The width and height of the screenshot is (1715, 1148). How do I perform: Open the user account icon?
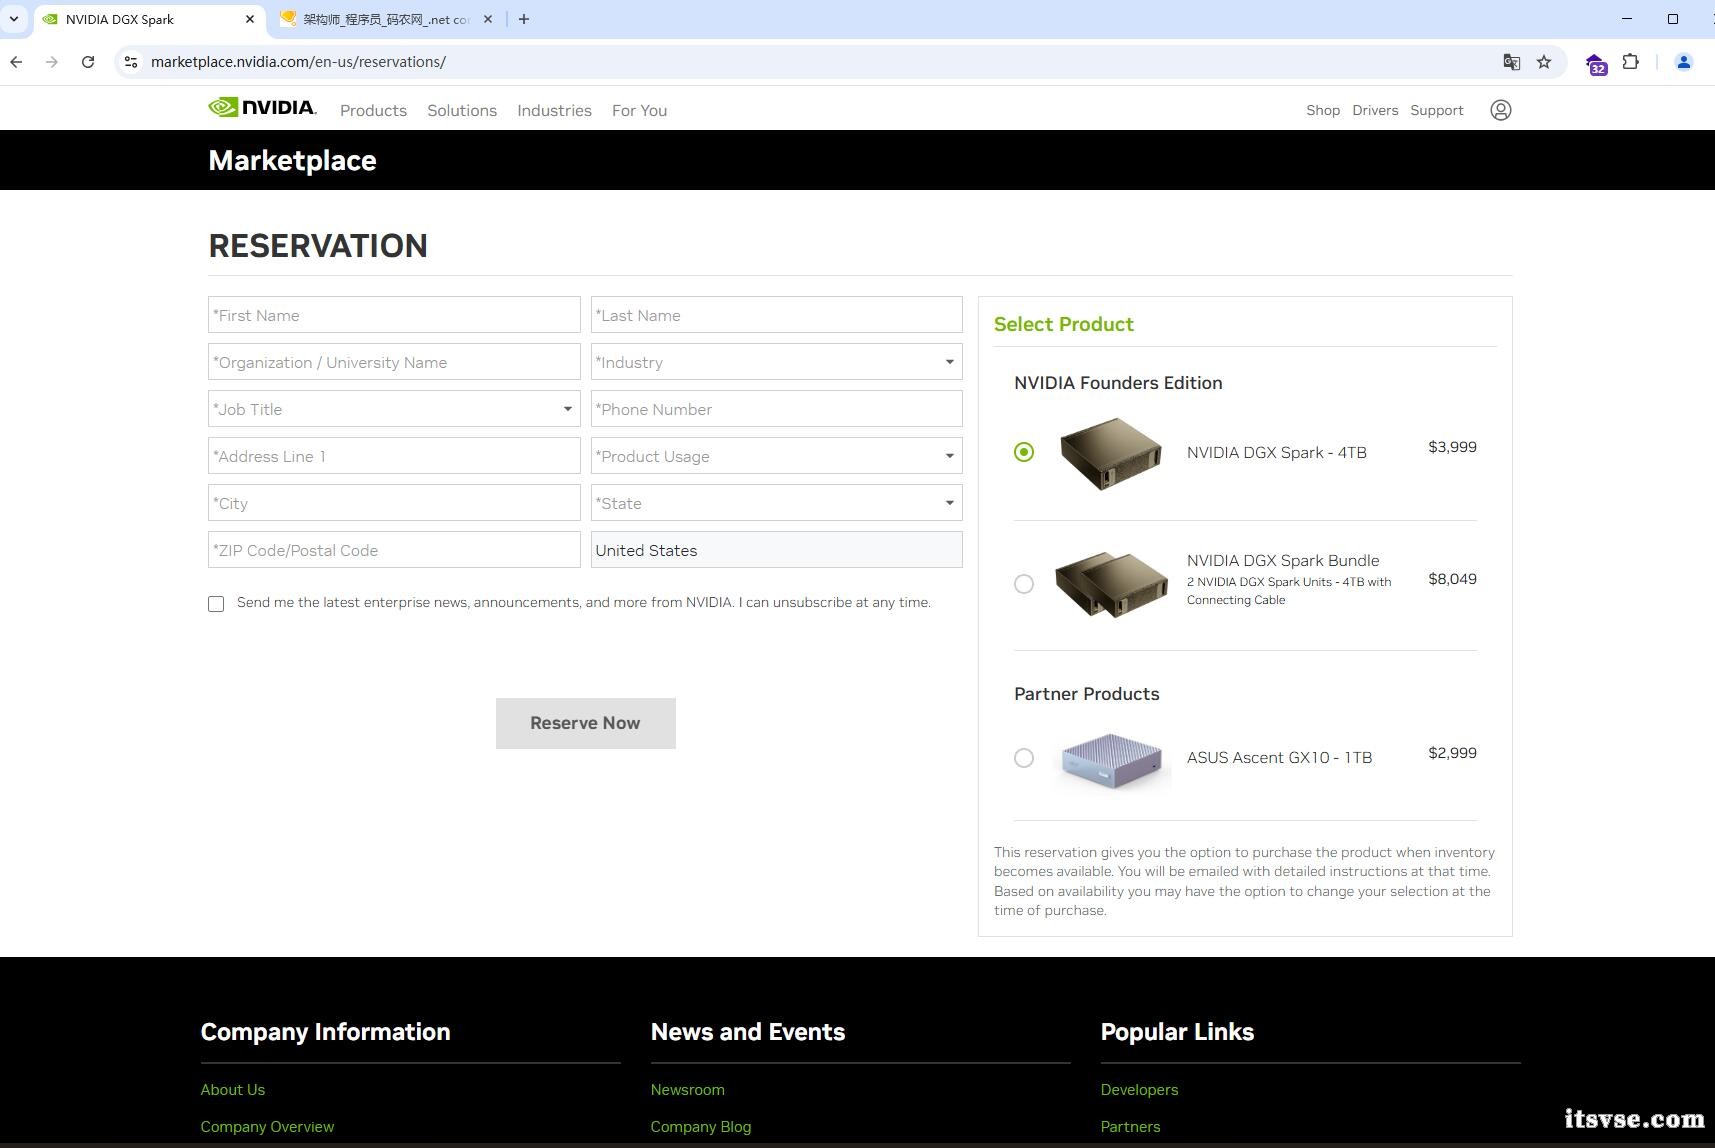tap(1500, 110)
